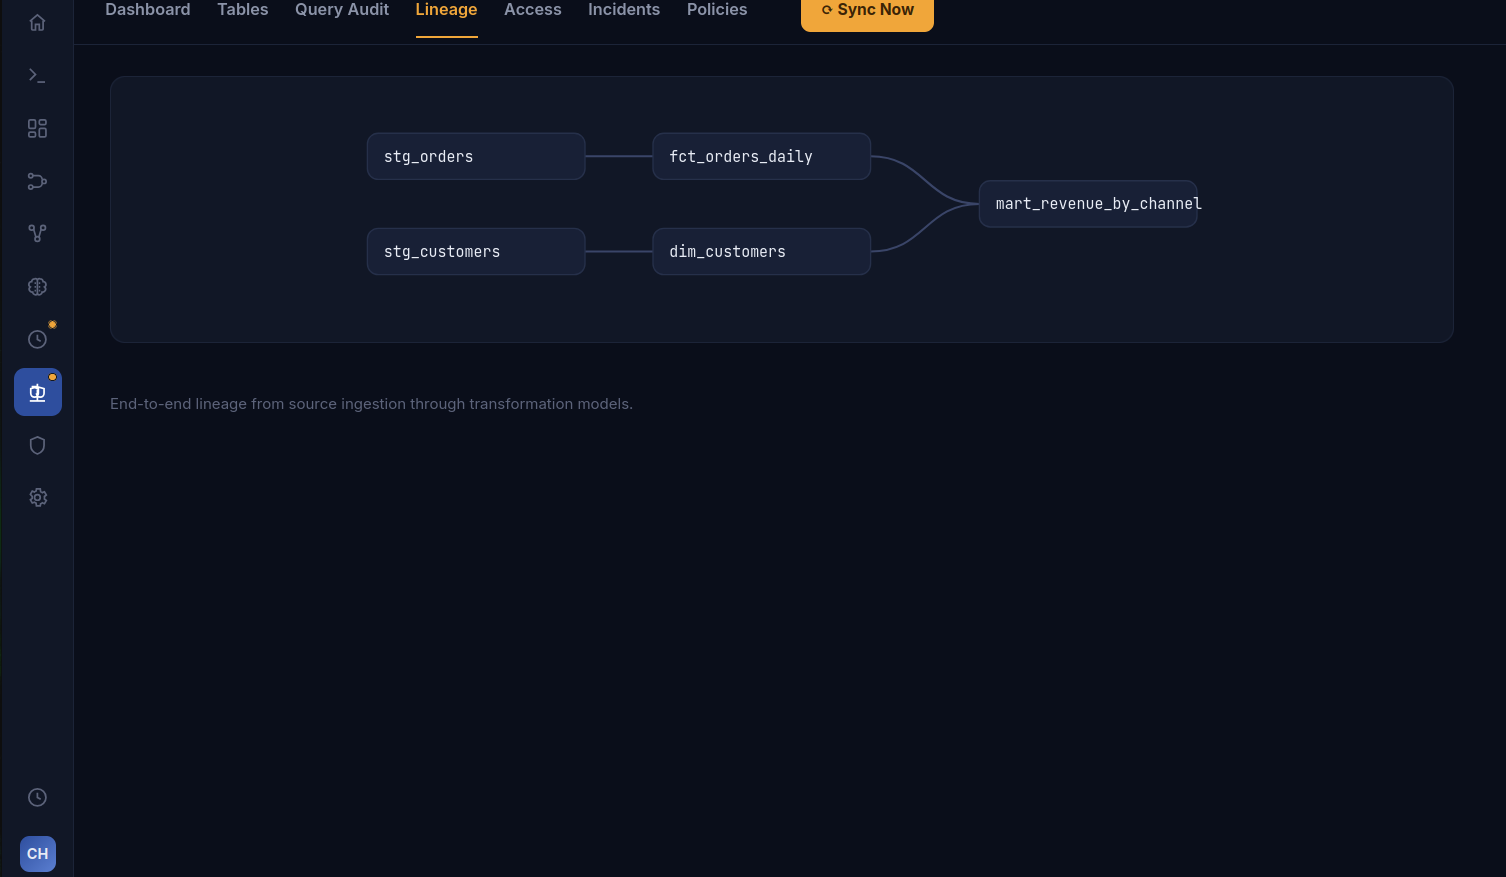The height and width of the screenshot is (877, 1506).
Task: Switch to the Incidents tab
Action: pyautogui.click(x=624, y=10)
